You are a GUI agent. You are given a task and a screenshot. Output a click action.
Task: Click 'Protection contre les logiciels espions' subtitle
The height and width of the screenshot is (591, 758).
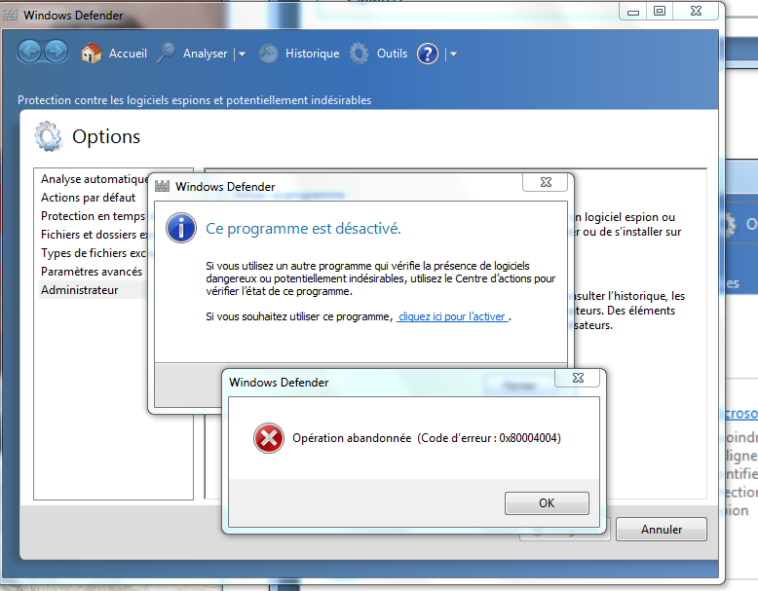pyautogui.click(x=194, y=100)
